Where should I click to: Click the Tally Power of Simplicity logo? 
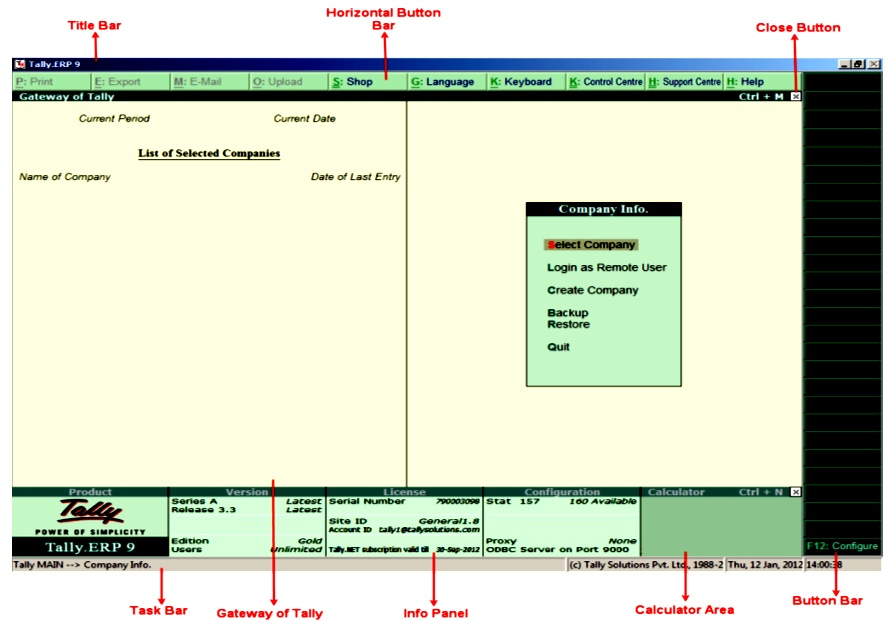[90, 517]
